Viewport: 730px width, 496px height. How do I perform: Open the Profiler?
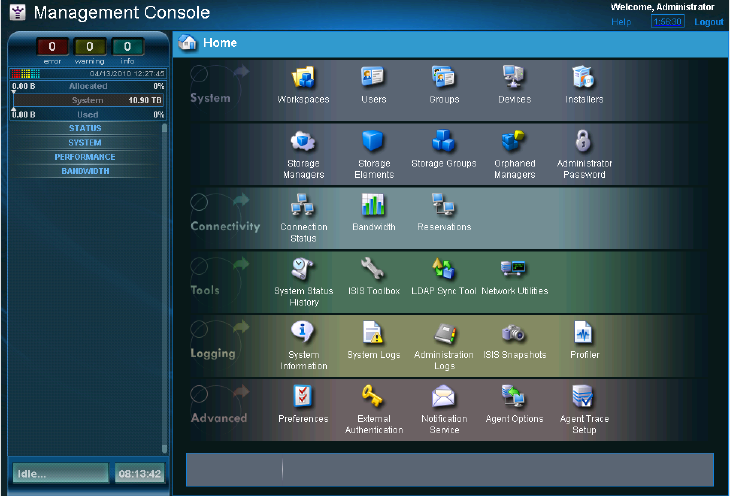(x=584, y=333)
